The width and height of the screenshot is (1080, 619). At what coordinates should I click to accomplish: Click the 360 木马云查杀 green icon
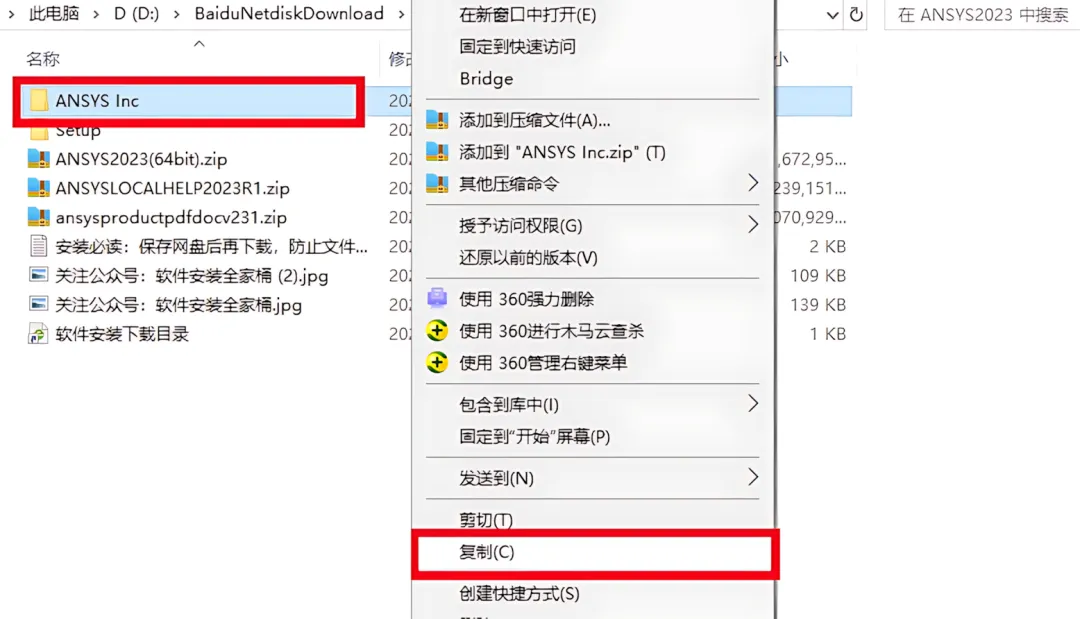(437, 331)
